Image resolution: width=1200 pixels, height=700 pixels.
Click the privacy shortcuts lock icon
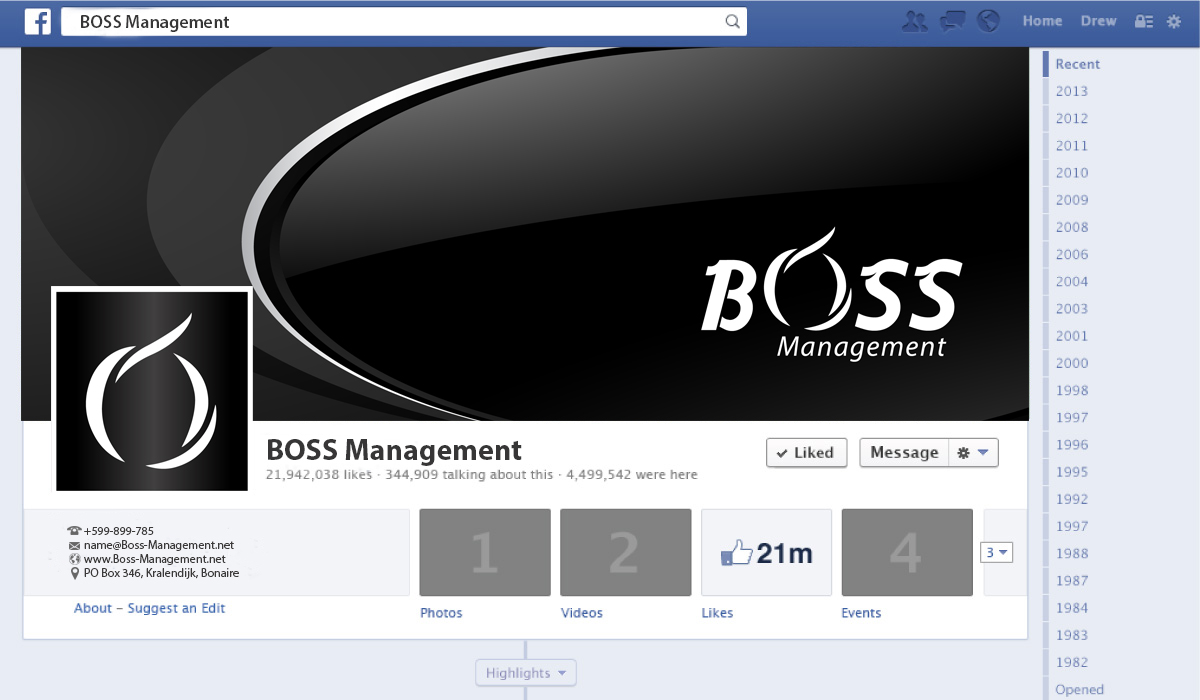(1144, 21)
